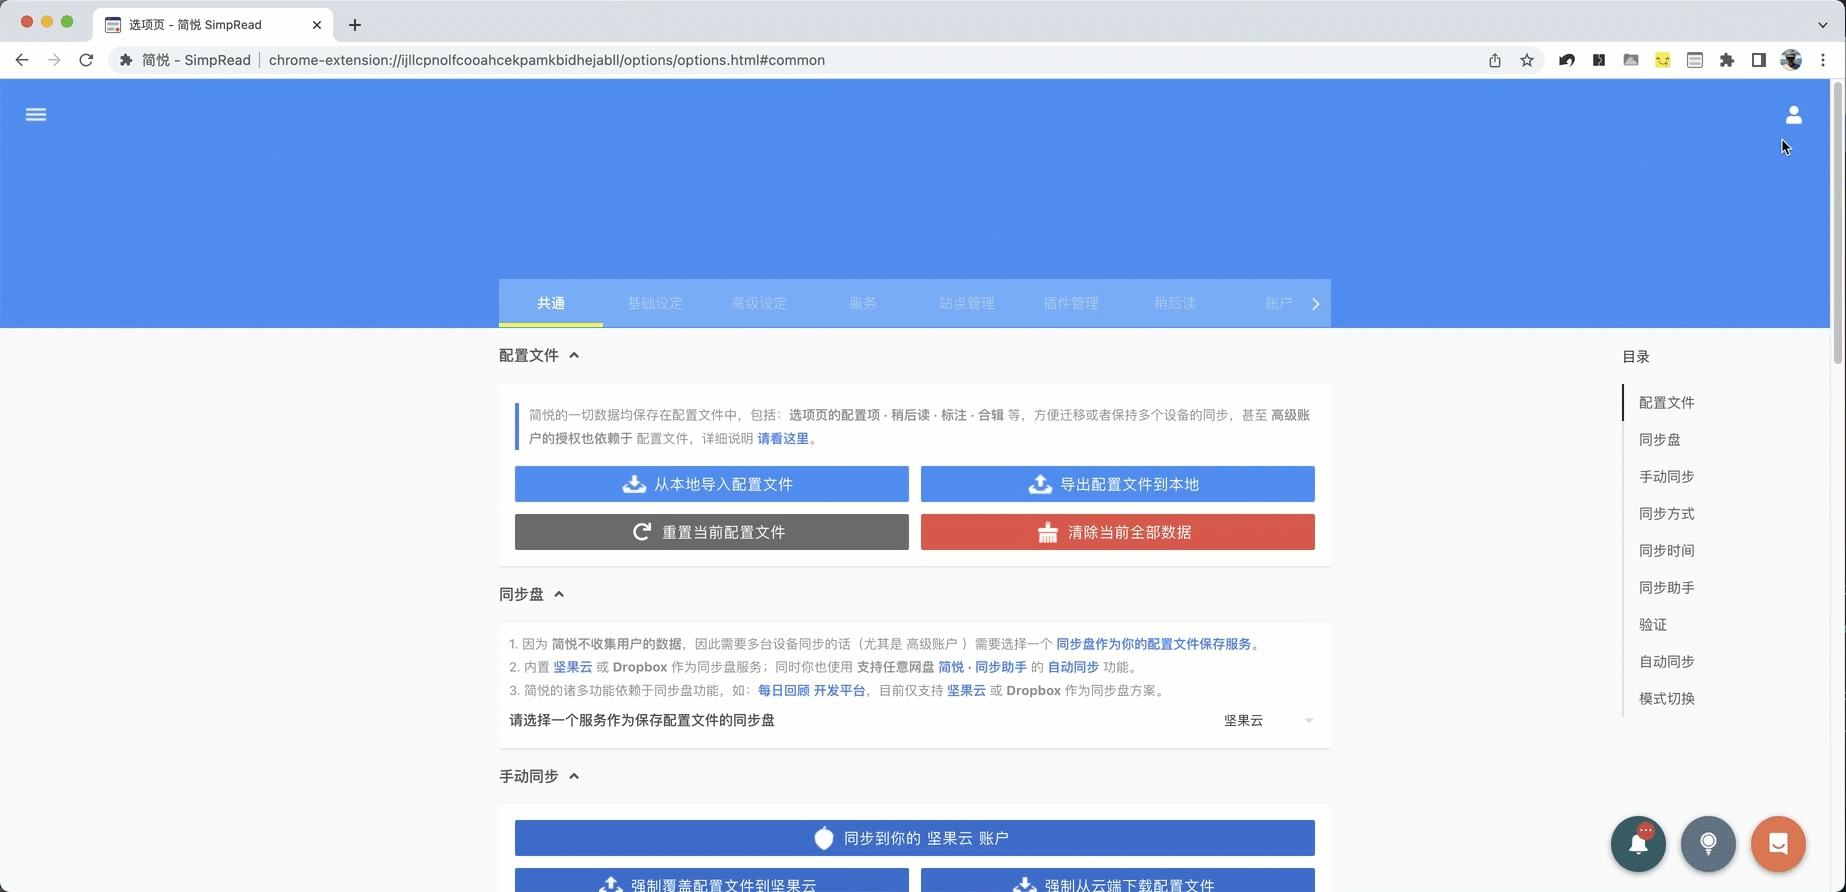The height and width of the screenshot is (892, 1846).
Task: Click 从本地导入配置文件 button
Action: coord(711,484)
